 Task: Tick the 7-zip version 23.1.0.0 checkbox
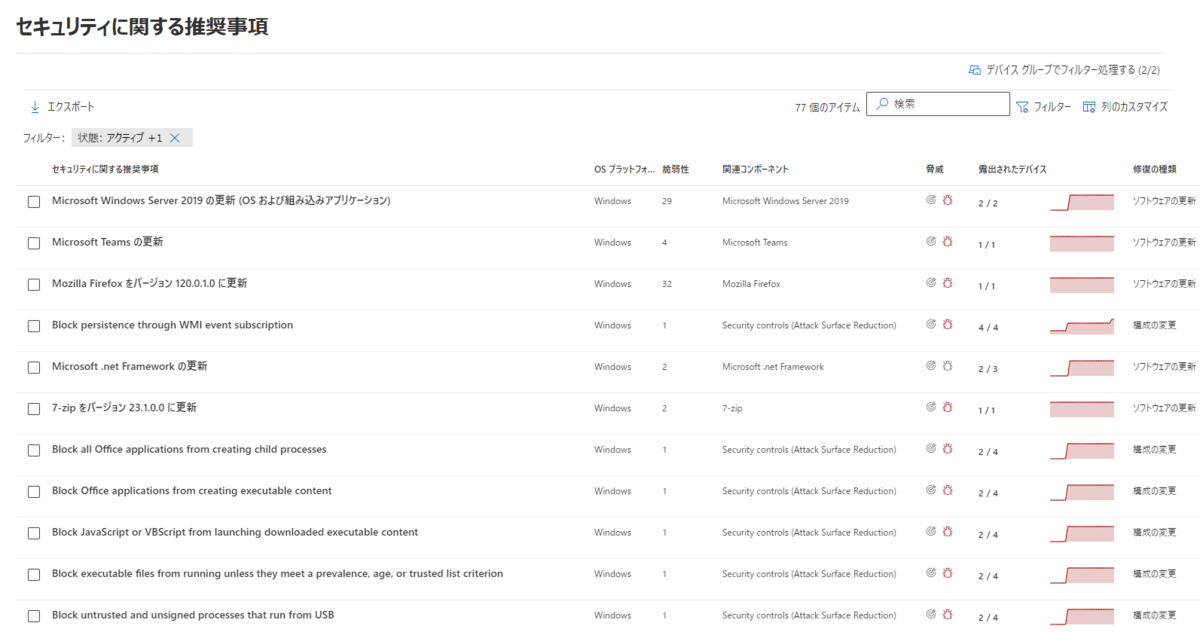point(34,409)
